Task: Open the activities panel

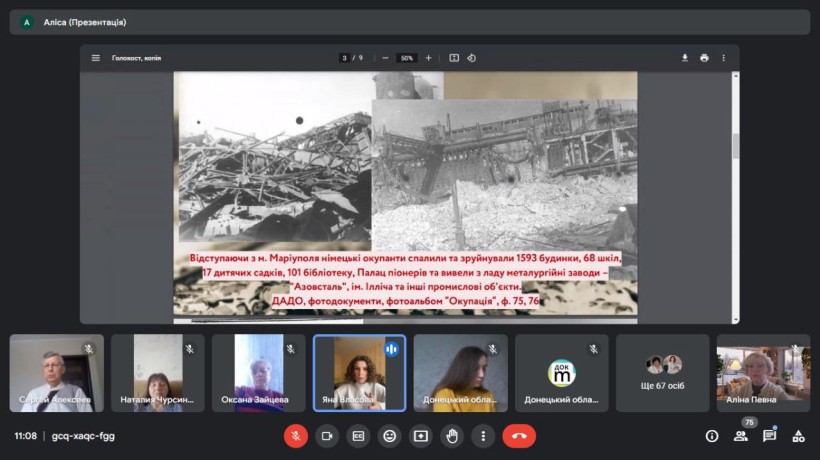Action: [798, 436]
